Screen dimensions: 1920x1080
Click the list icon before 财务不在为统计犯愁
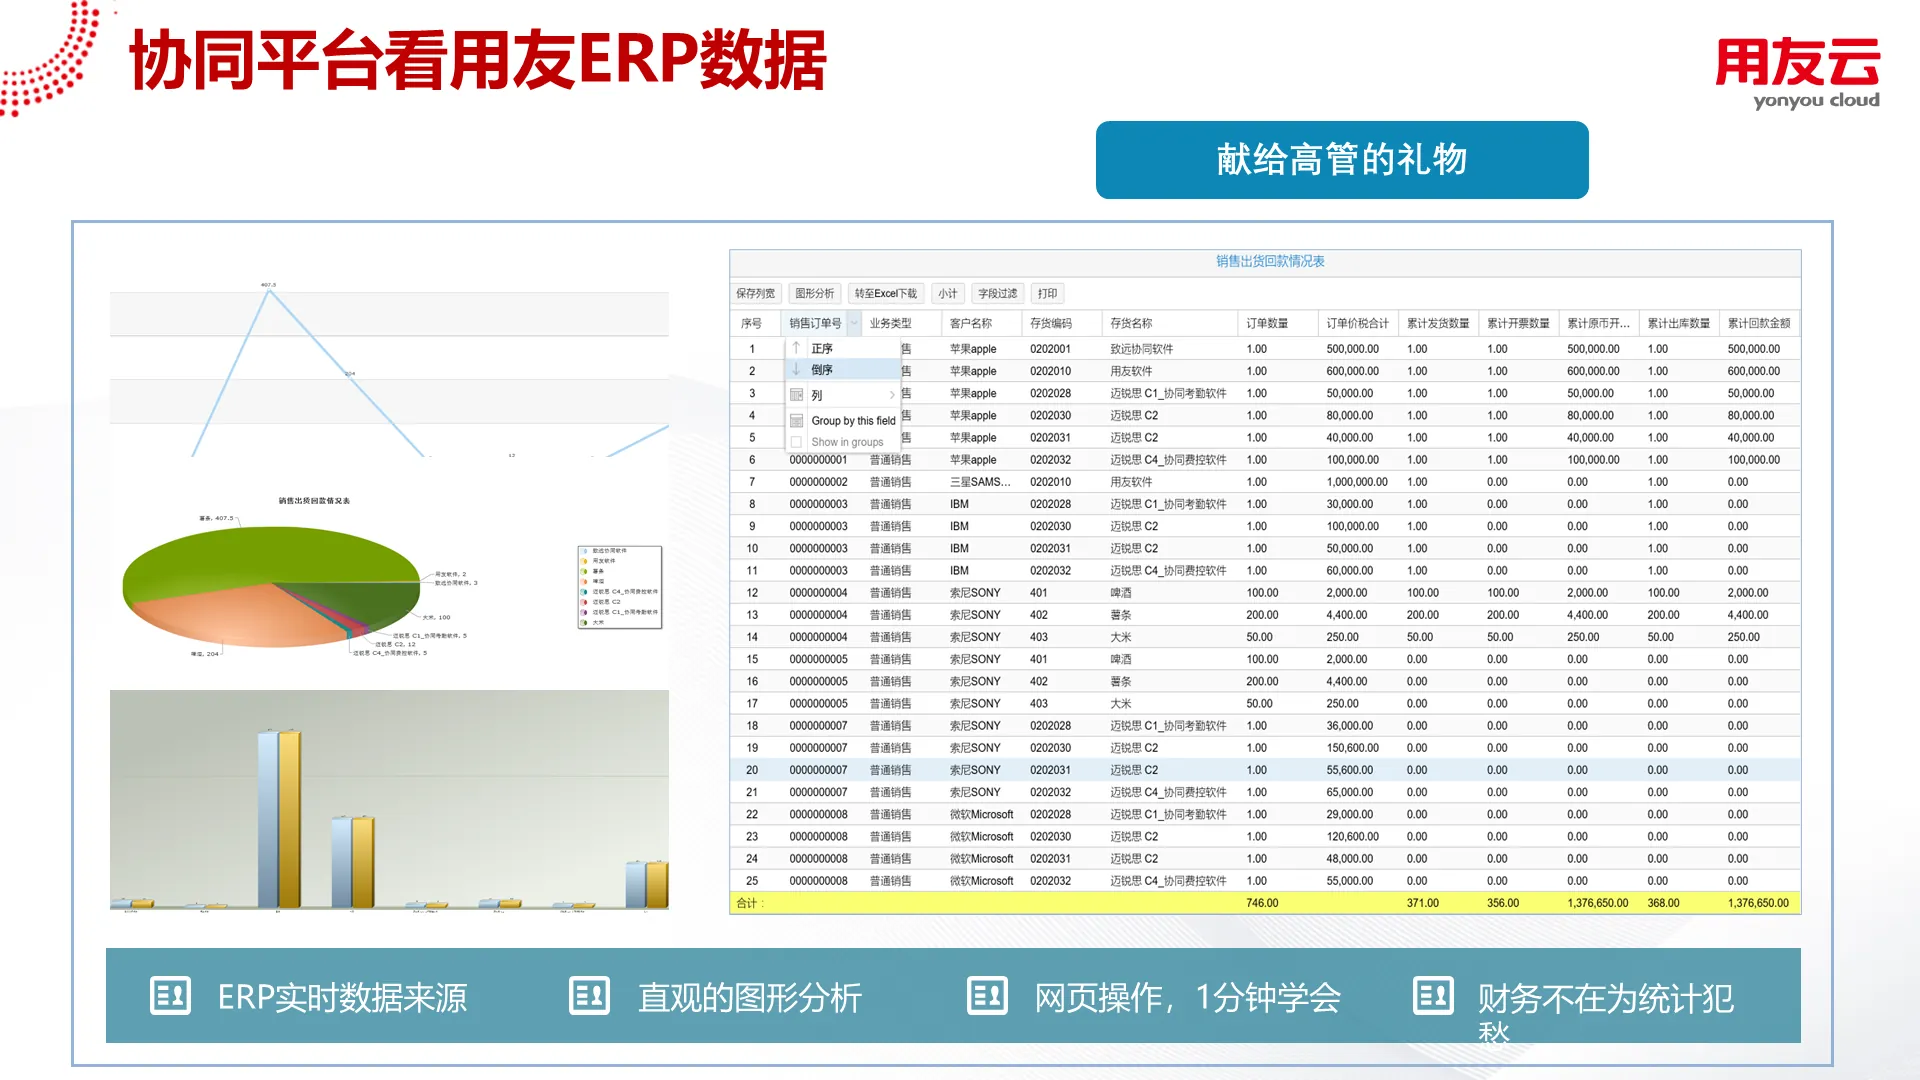1433,996
